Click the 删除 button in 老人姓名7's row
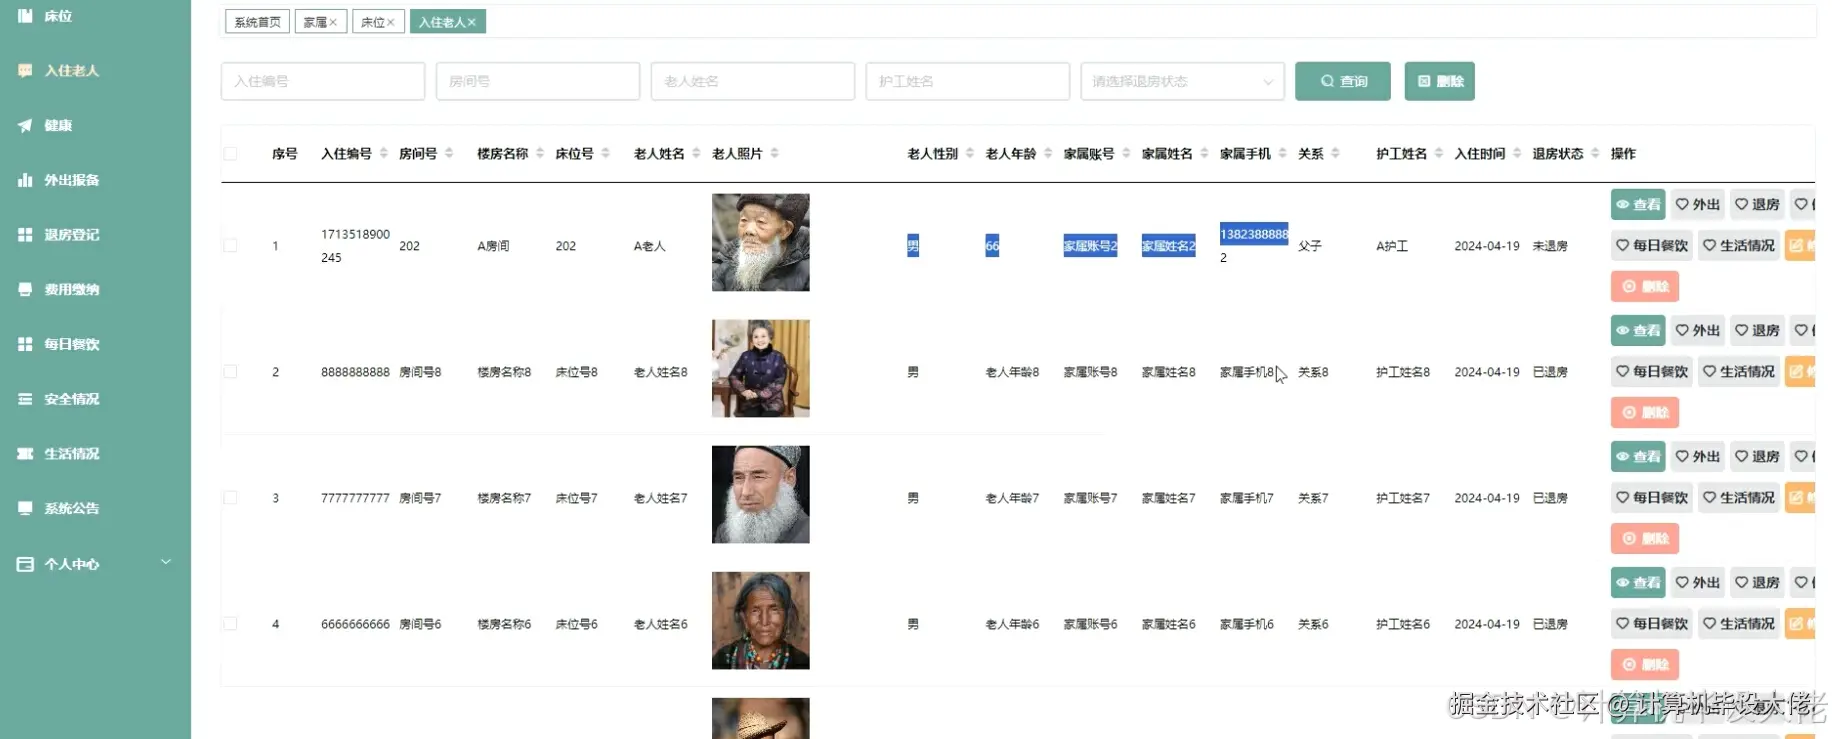The width and height of the screenshot is (1832, 739). point(1645,539)
